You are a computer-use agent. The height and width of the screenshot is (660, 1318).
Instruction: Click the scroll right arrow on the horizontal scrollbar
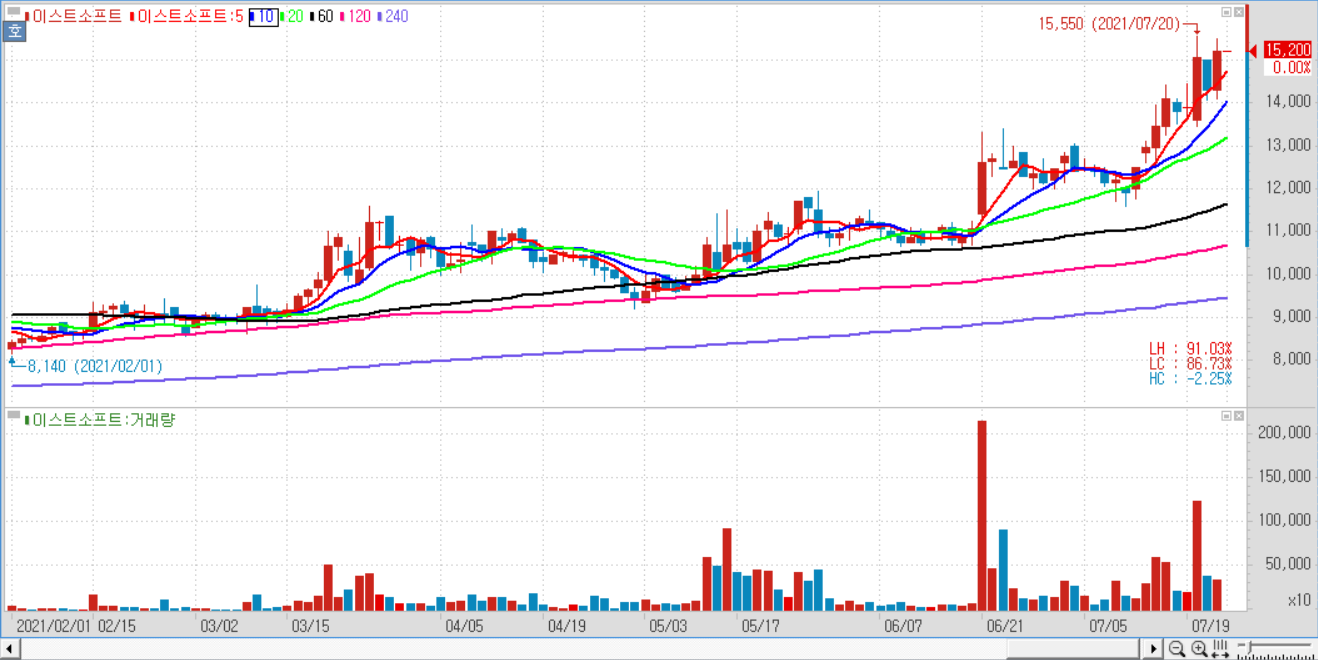tap(1154, 650)
